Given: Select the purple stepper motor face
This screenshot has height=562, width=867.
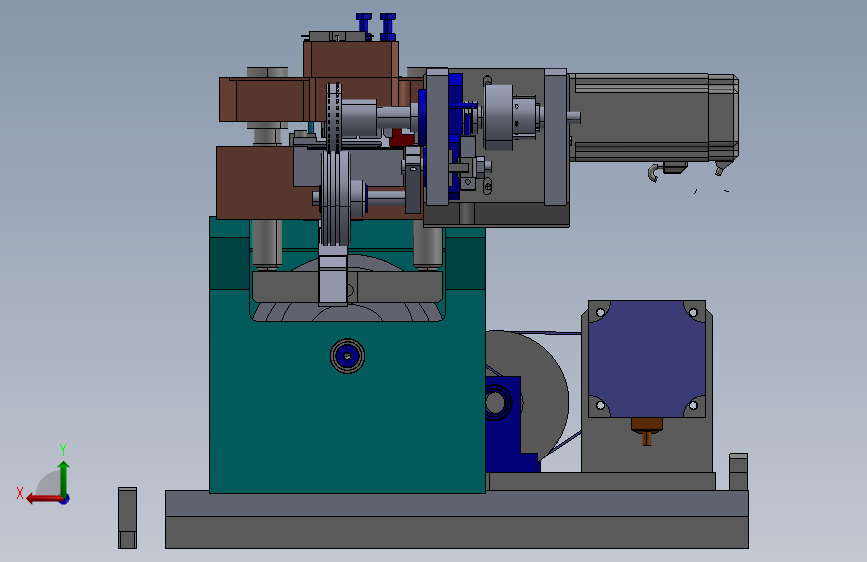Looking at the screenshot, I should (x=646, y=359).
